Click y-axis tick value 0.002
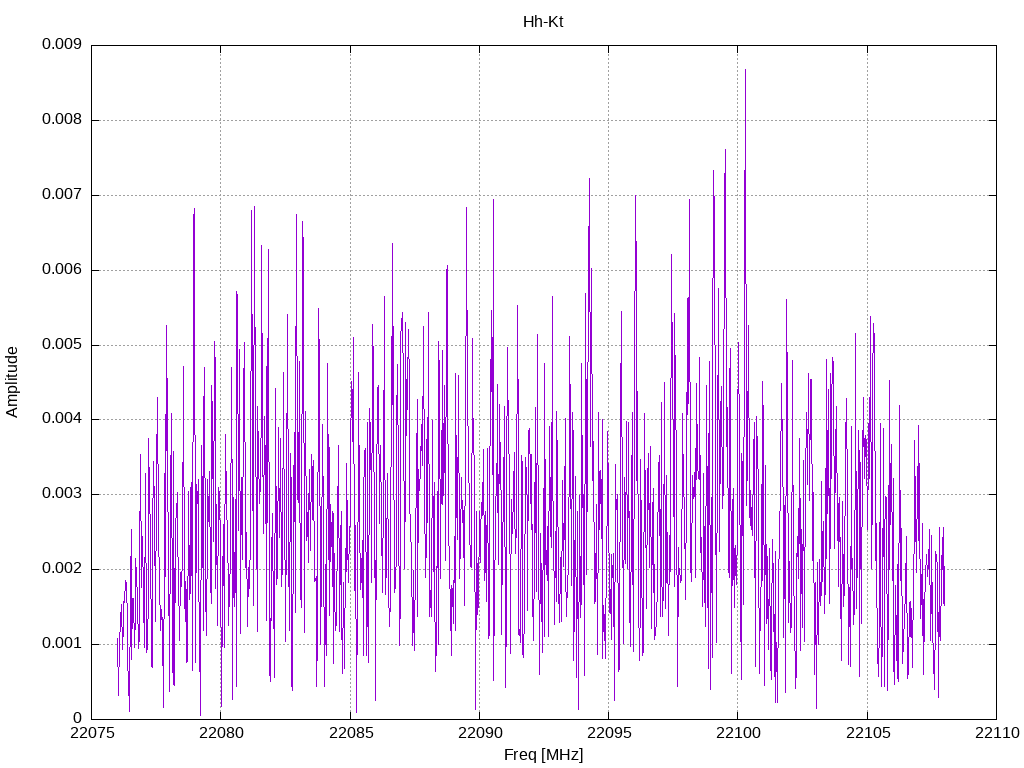 click(61, 569)
